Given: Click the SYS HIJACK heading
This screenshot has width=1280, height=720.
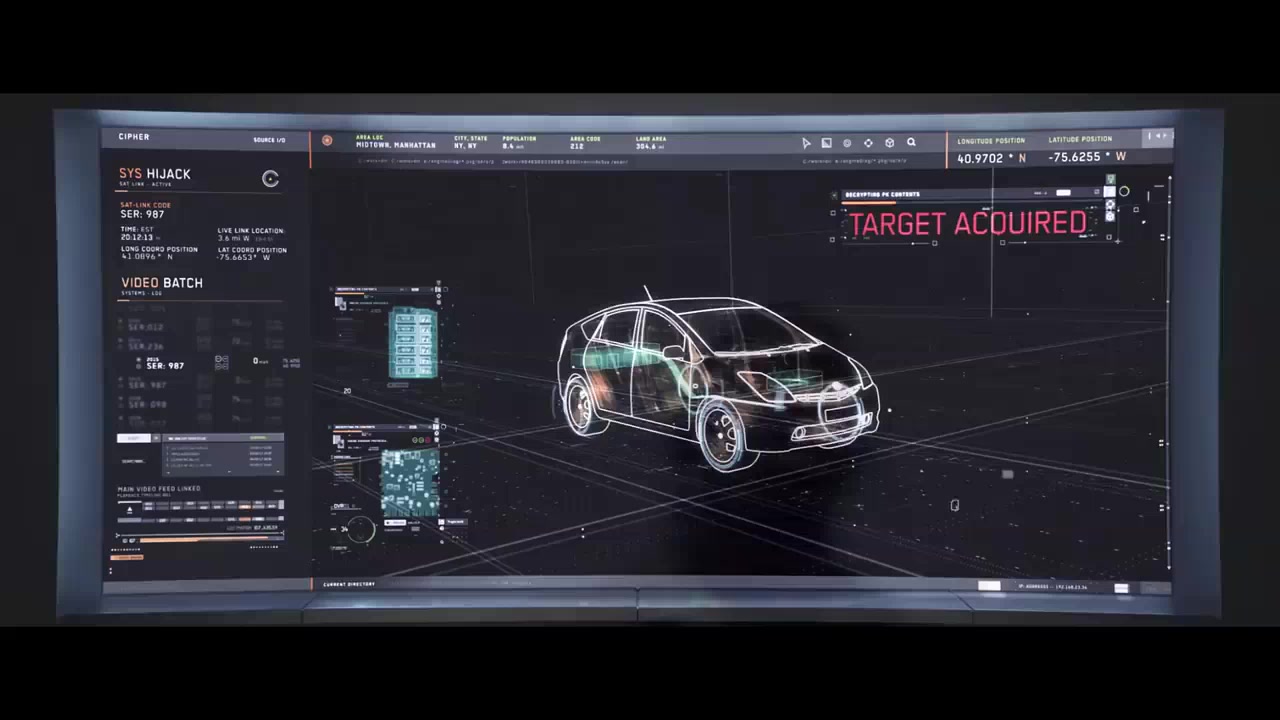Looking at the screenshot, I should point(155,174).
